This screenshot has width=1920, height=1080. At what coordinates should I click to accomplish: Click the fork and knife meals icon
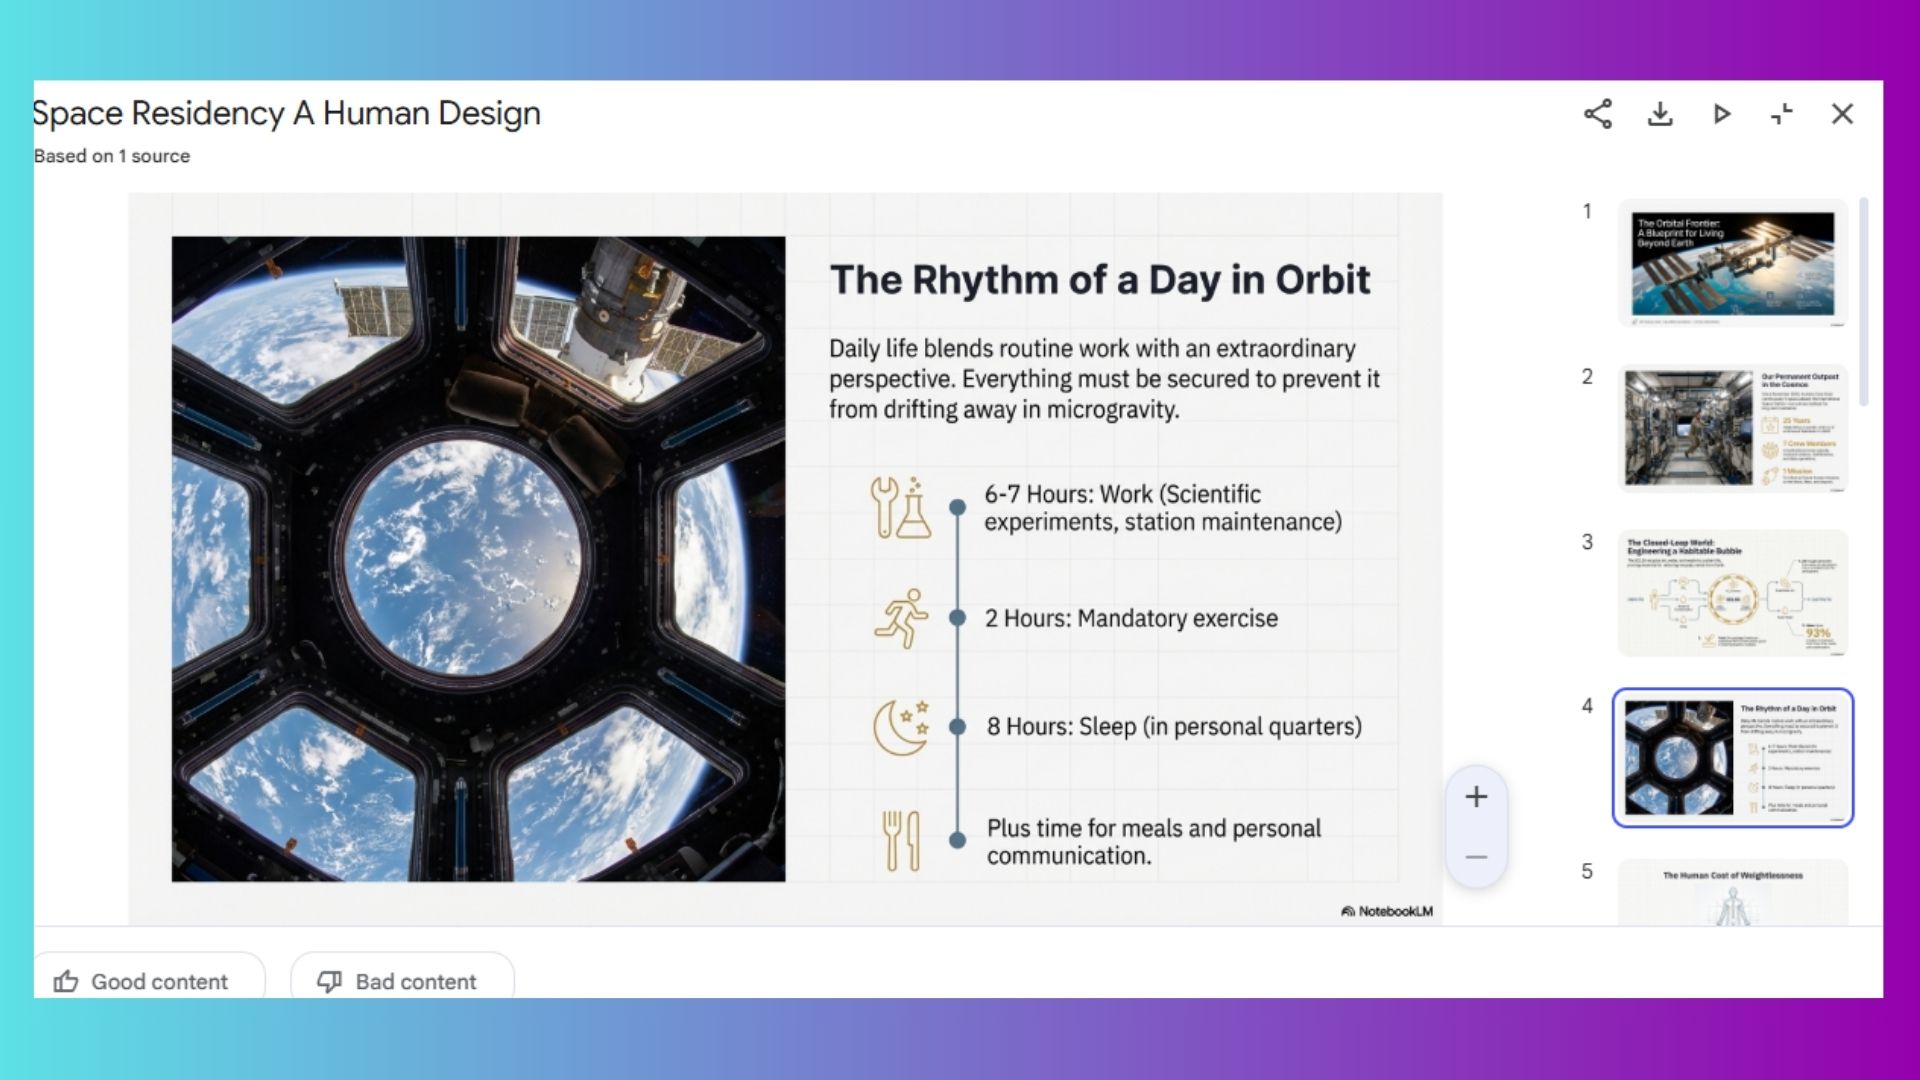pos(900,840)
